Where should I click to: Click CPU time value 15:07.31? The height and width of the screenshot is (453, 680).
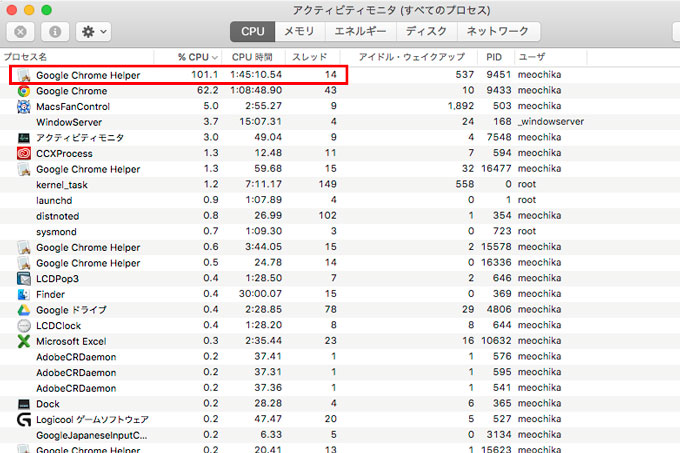[261, 121]
